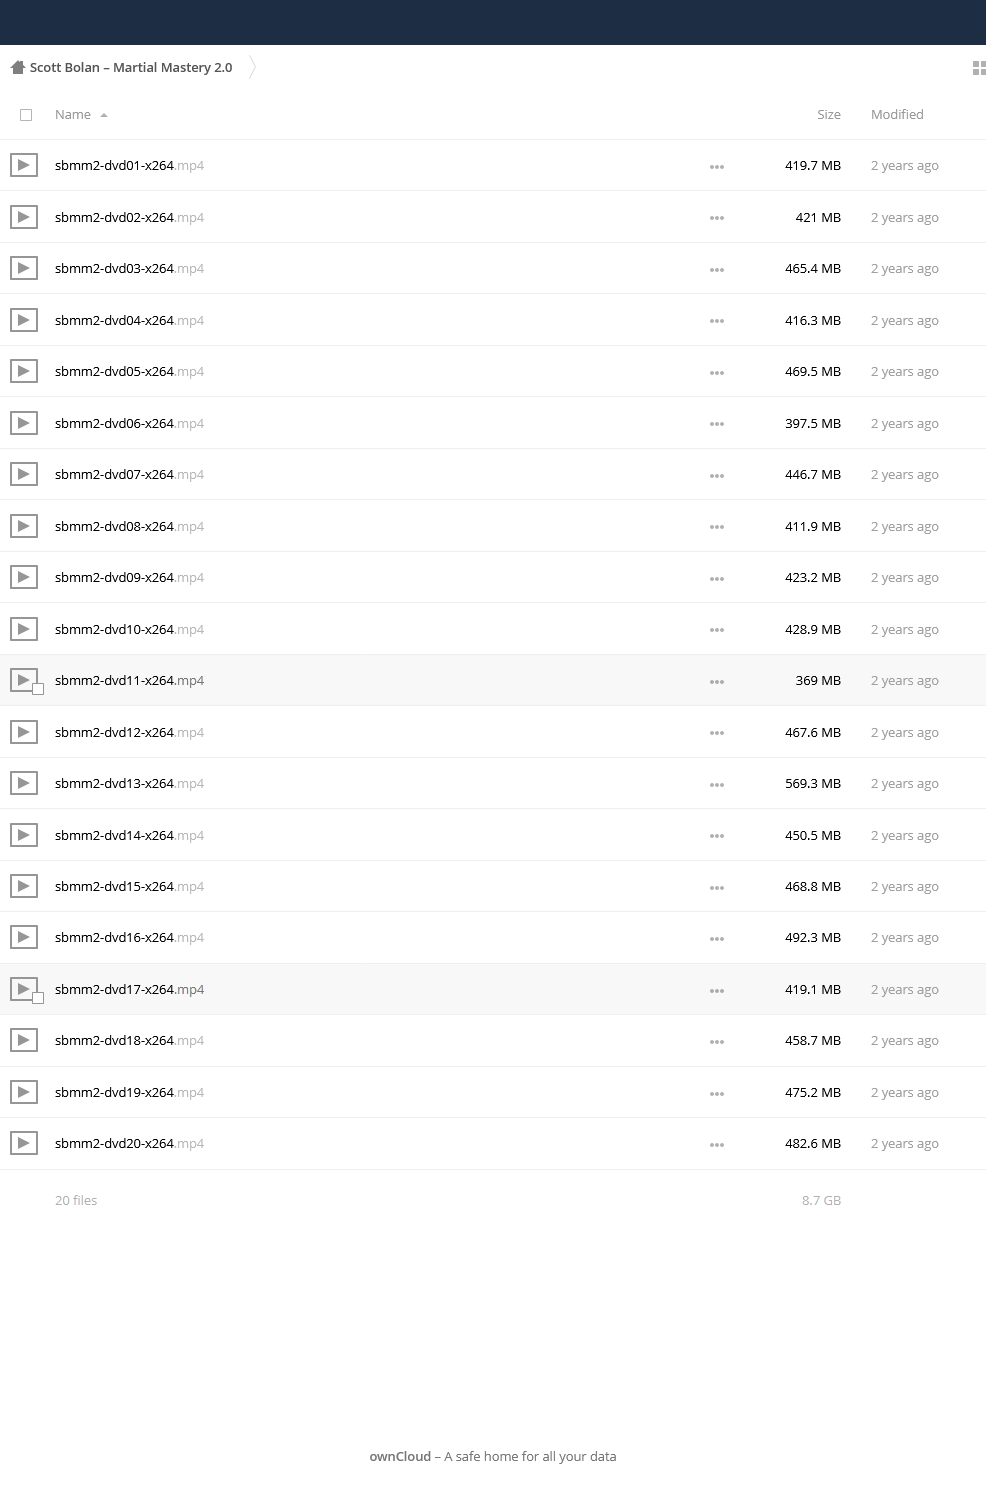Click the video icon for sbmm2-dvd09-x264.mp4
The width and height of the screenshot is (986, 1486).
[24, 577]
